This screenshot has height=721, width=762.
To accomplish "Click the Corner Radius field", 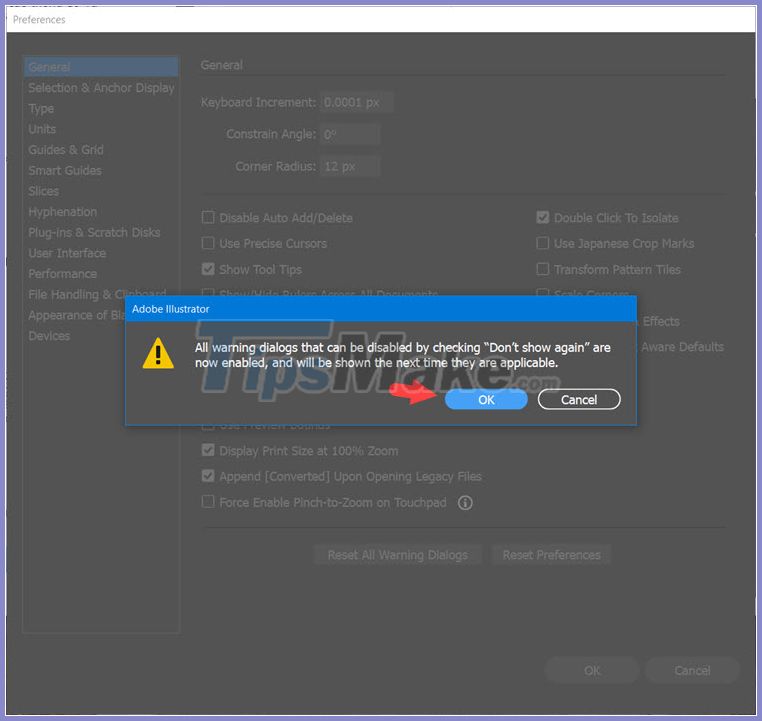I will pyautogui.click(x=350, y=167).
